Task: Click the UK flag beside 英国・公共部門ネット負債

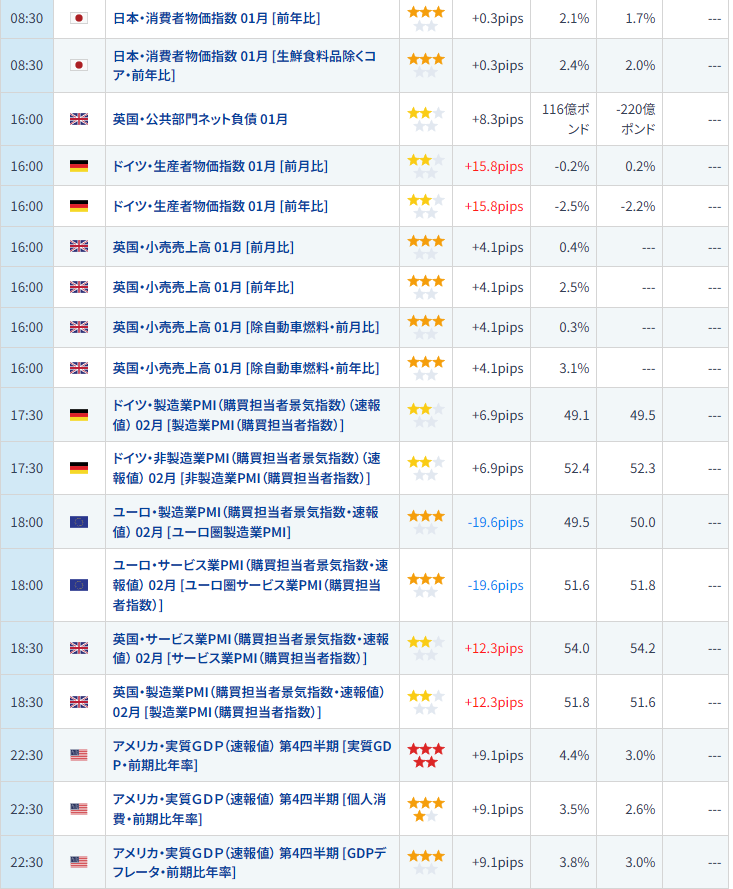Action: pos(79,119)
